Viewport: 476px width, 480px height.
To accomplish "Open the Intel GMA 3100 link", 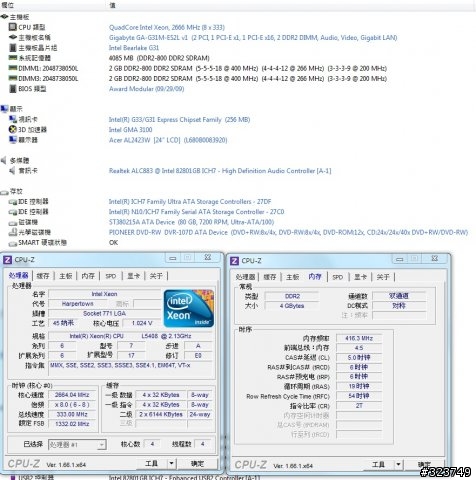I will click(130, 130).
